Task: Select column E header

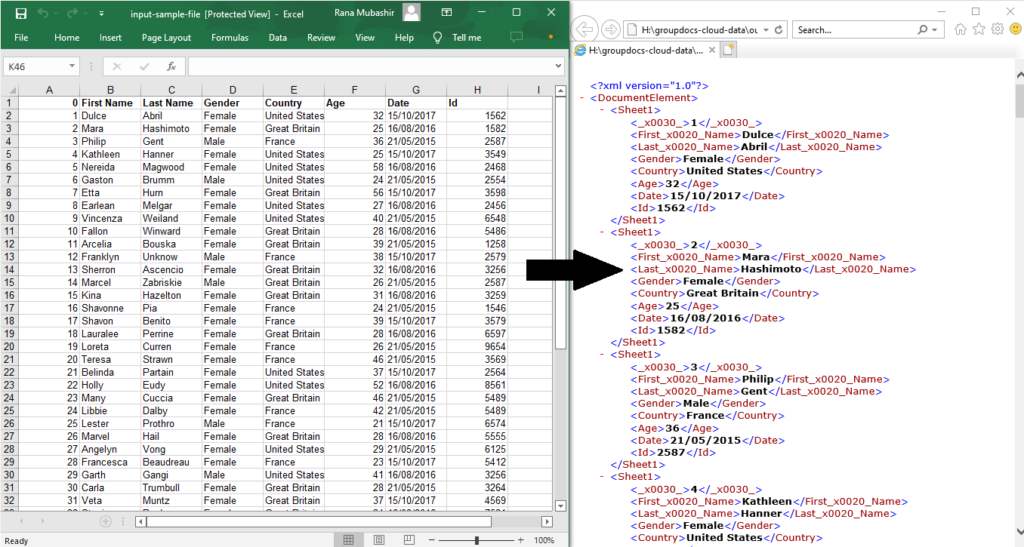Action: pos(293,90)
